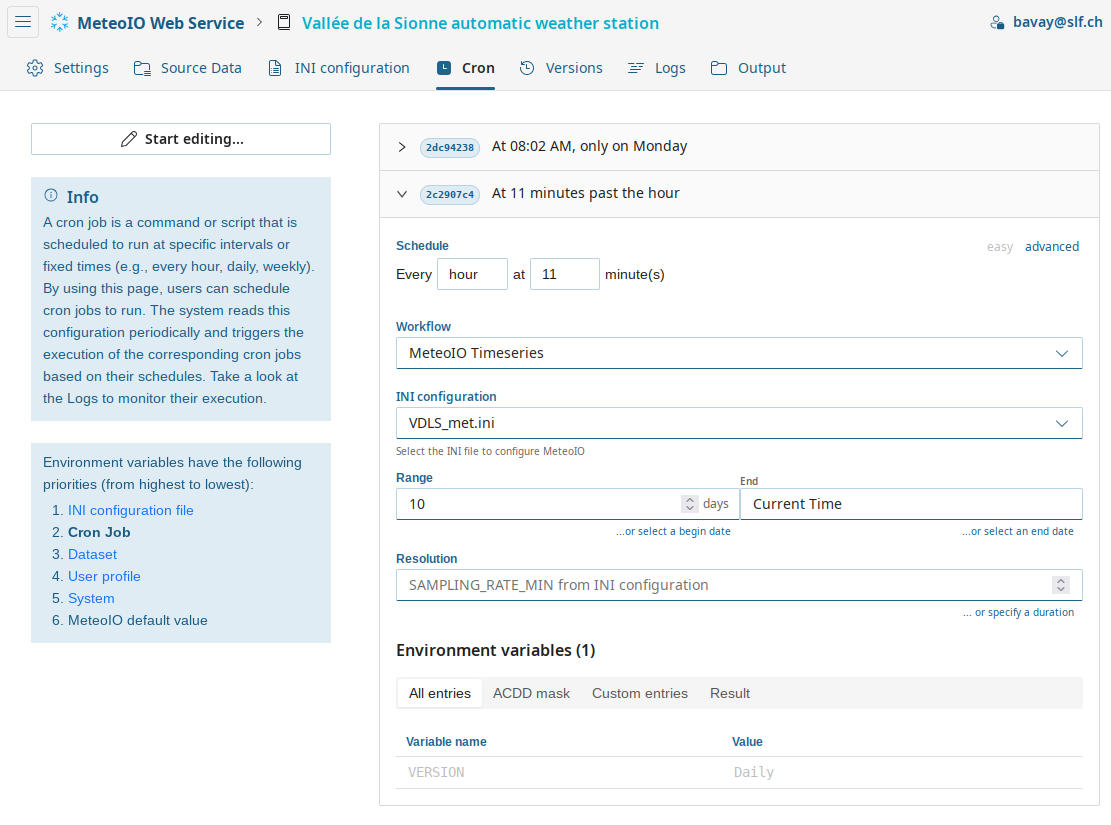Click the Start editing button
1111x825 pixels.
coord(181,139)
